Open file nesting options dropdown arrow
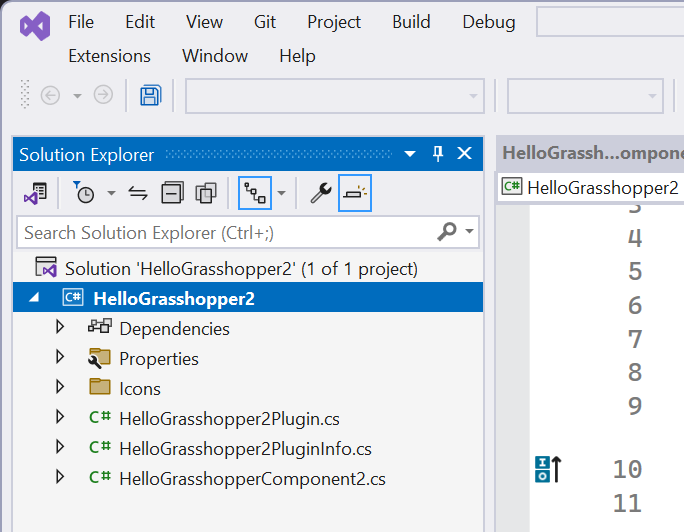 (x=282, y=193)
